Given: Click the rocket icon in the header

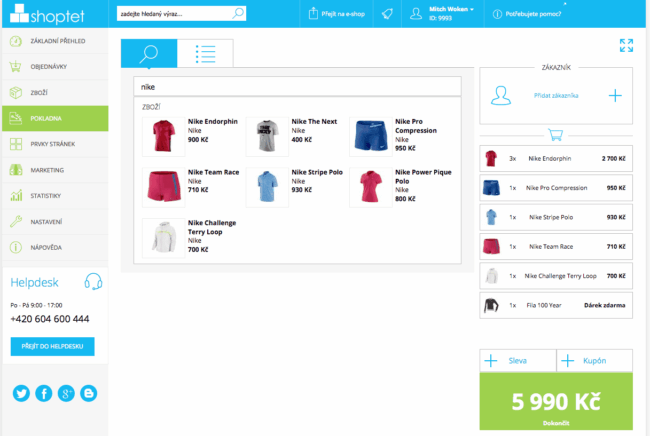Looking at the screenshot, I should coord(387,14).
